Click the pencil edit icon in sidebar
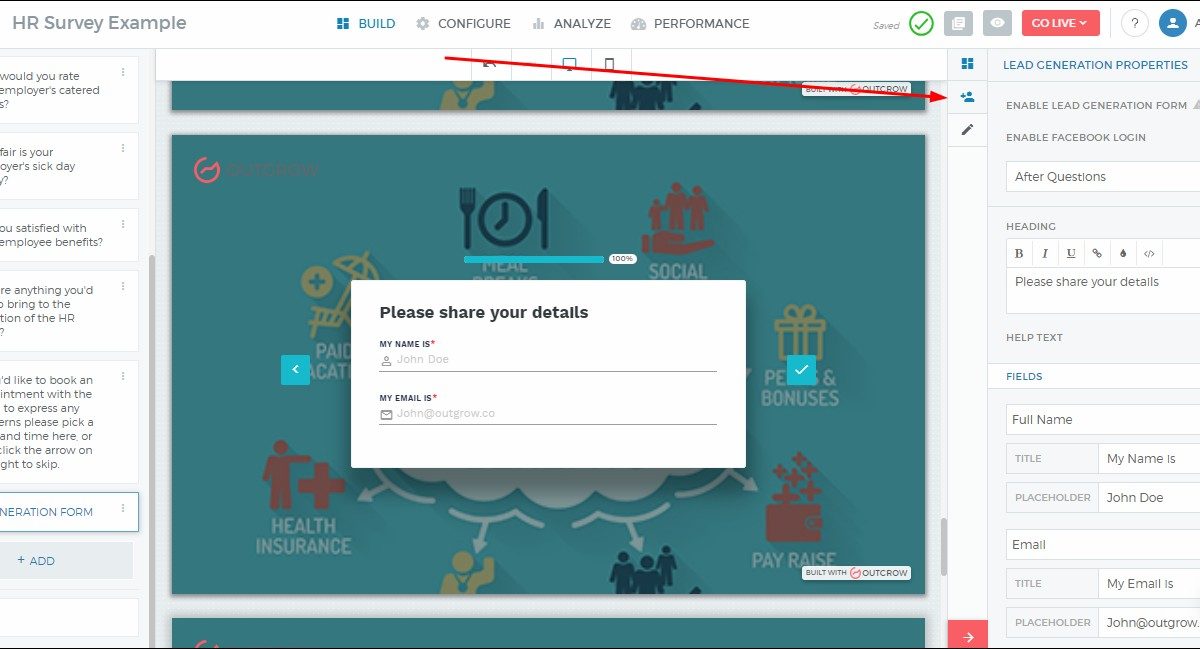The image size is (1200, 649). tap(967, 130)
